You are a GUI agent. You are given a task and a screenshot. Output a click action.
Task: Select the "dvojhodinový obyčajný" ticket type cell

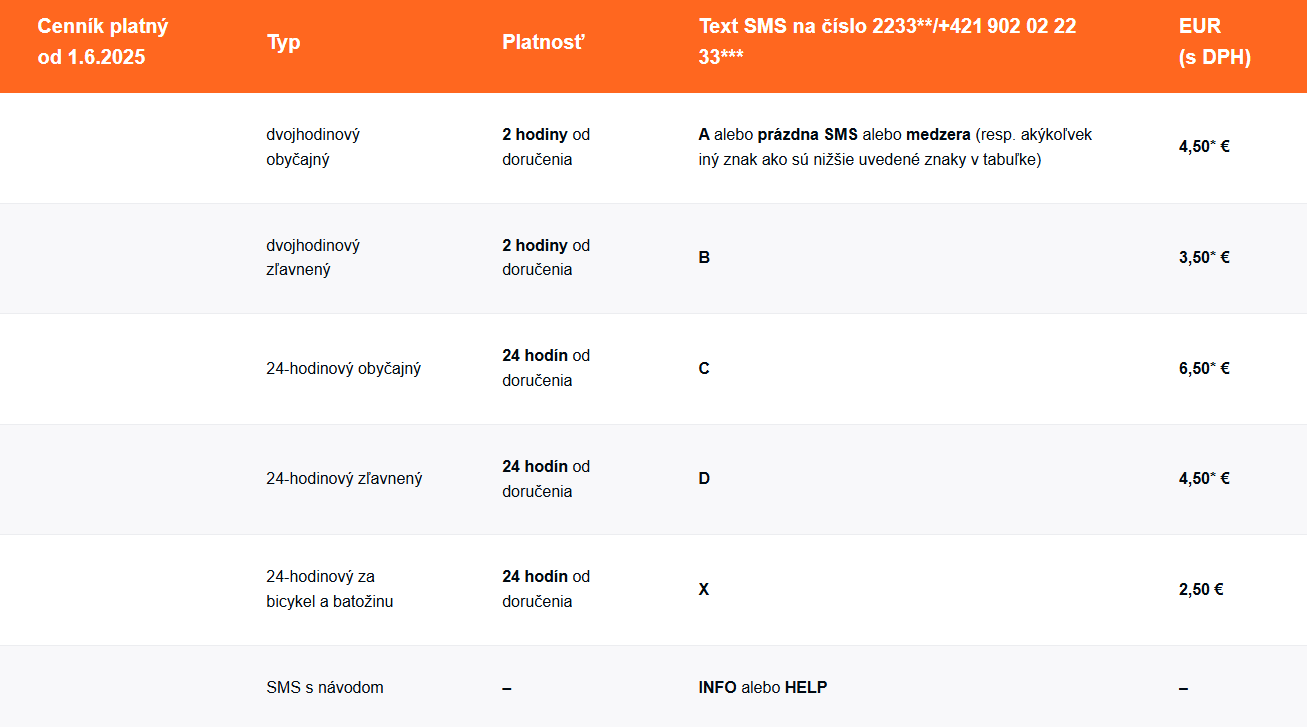pyautogui.click(x=313, y=147)
